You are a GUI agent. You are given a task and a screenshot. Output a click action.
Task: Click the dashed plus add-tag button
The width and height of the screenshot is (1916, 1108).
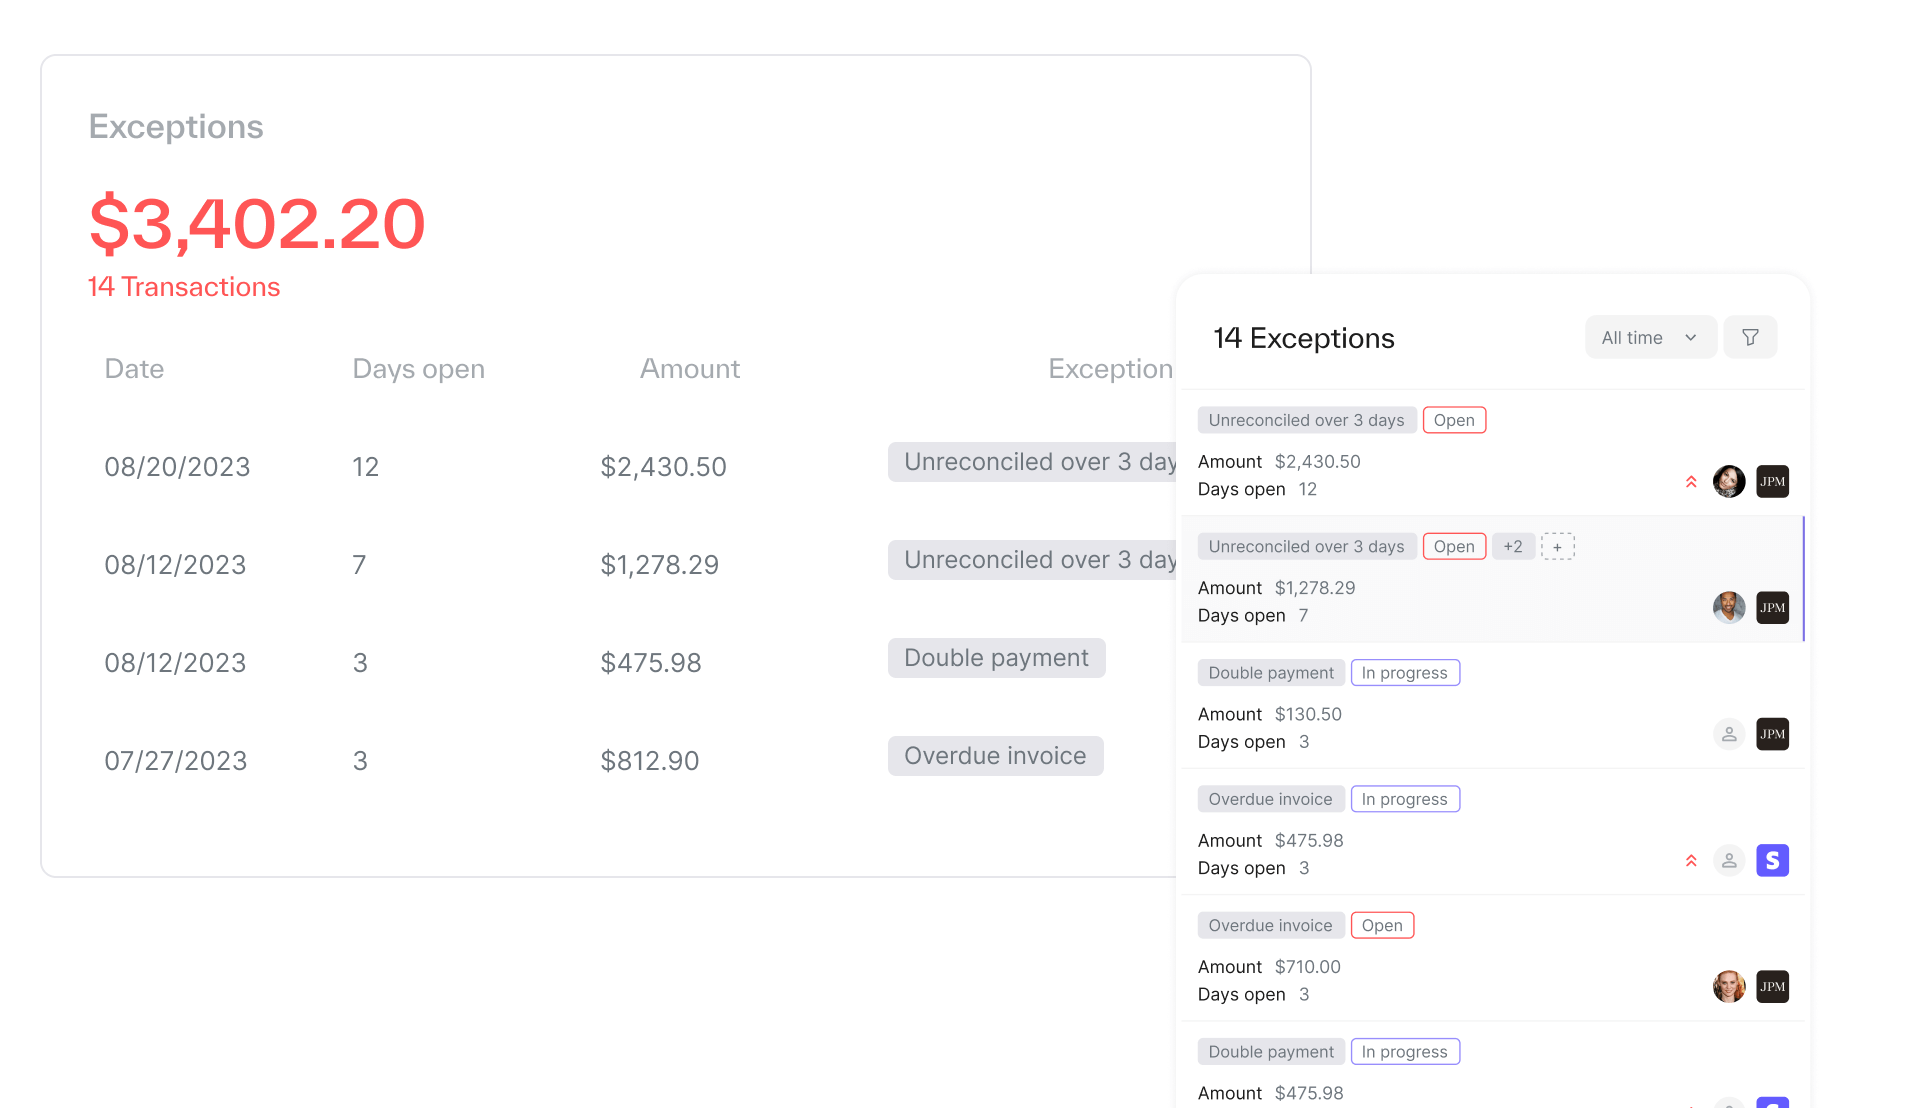click(1557, 547)
